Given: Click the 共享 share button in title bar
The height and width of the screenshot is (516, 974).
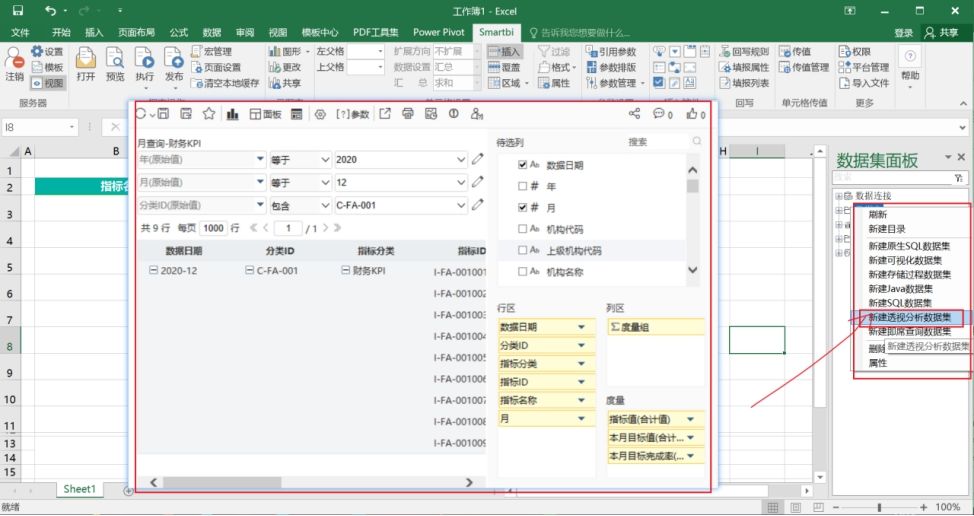Looking at the screenshot, I should tap(942, 32).
